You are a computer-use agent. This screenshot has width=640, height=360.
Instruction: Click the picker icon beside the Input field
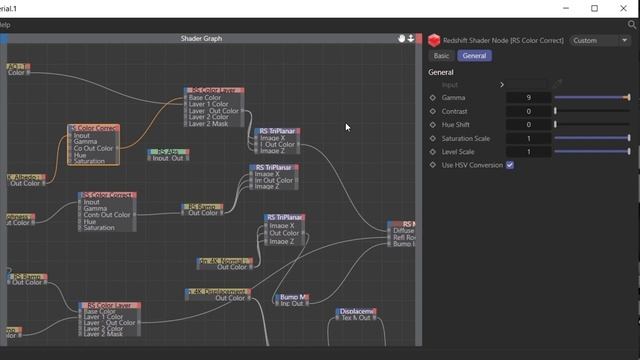pyautogui.click(x=558, y=84)
